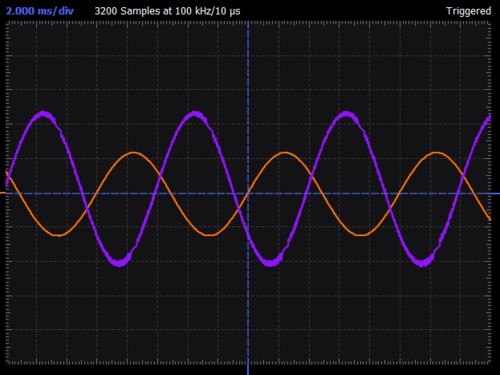The image size is (500, 375).
Task: Click the third purple waveform peak
Action: 346,115
